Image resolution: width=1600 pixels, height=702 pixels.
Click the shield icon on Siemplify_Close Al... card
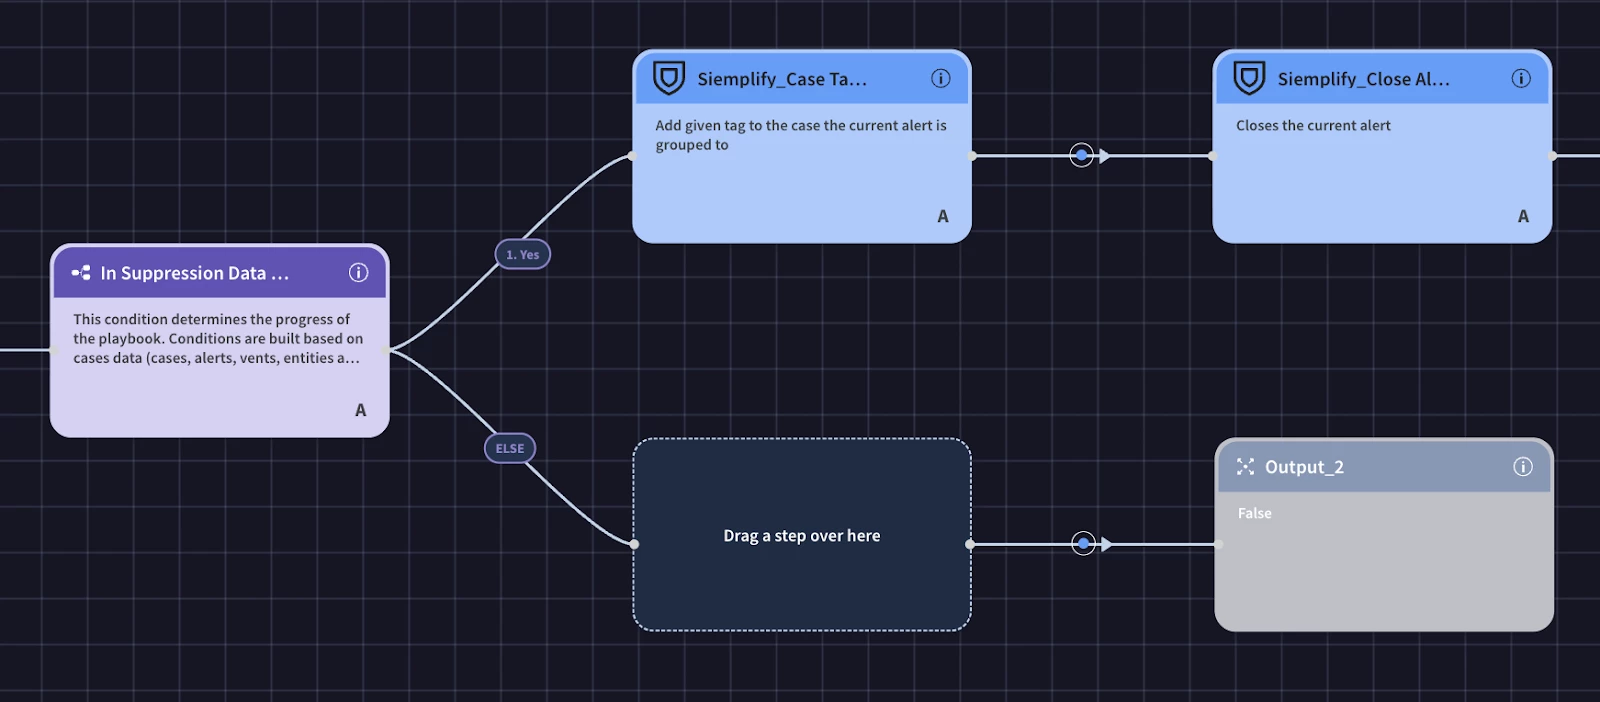pos(1249,78)
